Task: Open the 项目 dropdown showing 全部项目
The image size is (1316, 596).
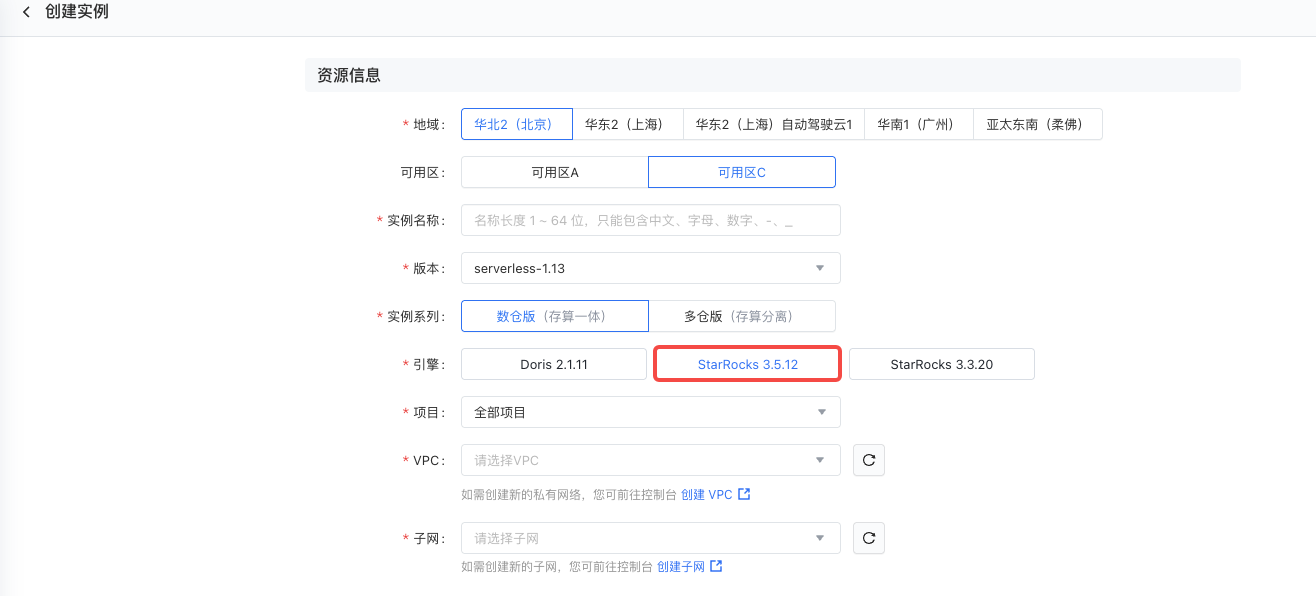Action: pos(651,412)
